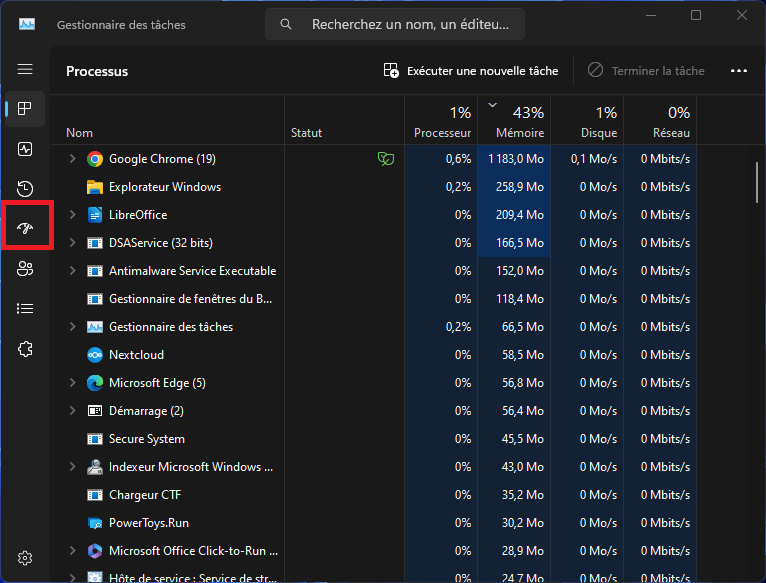
Task: Open the App history sidebar tab
Action: (25, 189)
